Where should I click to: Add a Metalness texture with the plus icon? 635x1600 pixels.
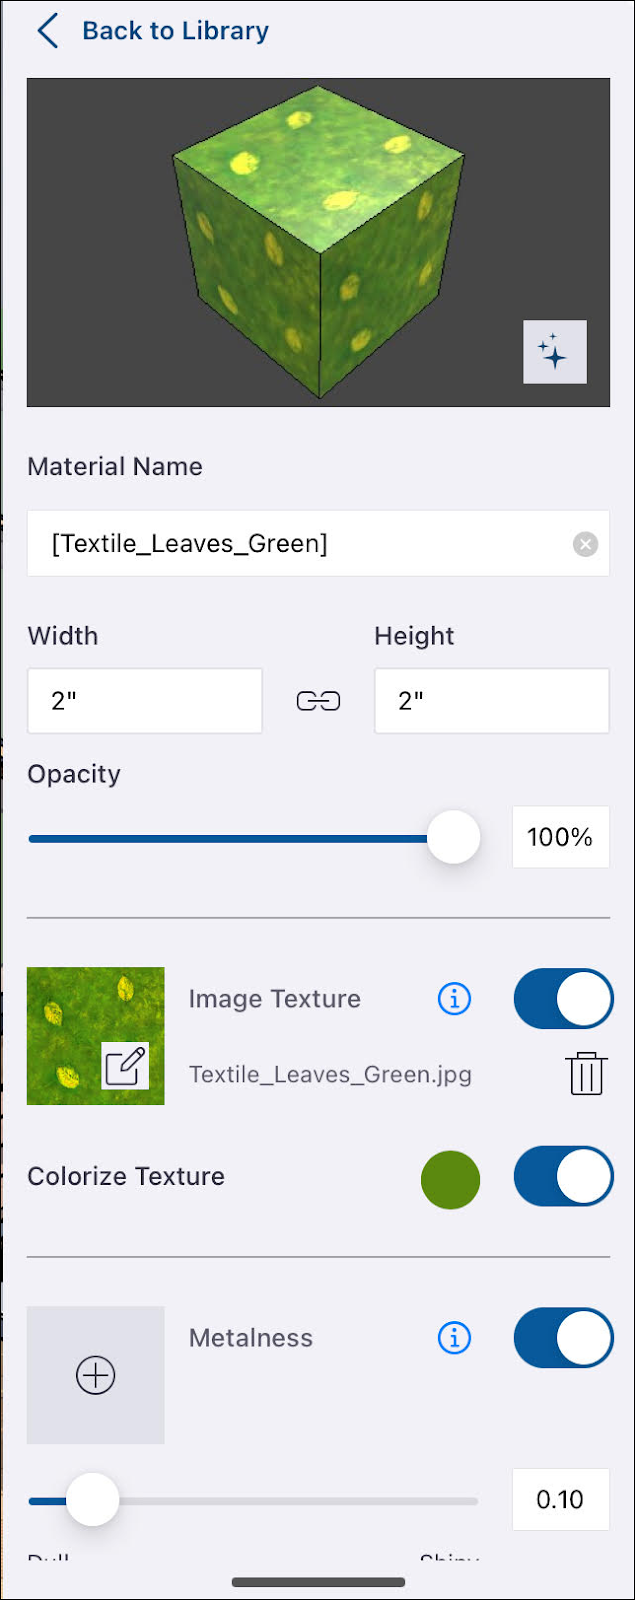pos(95,1374)
